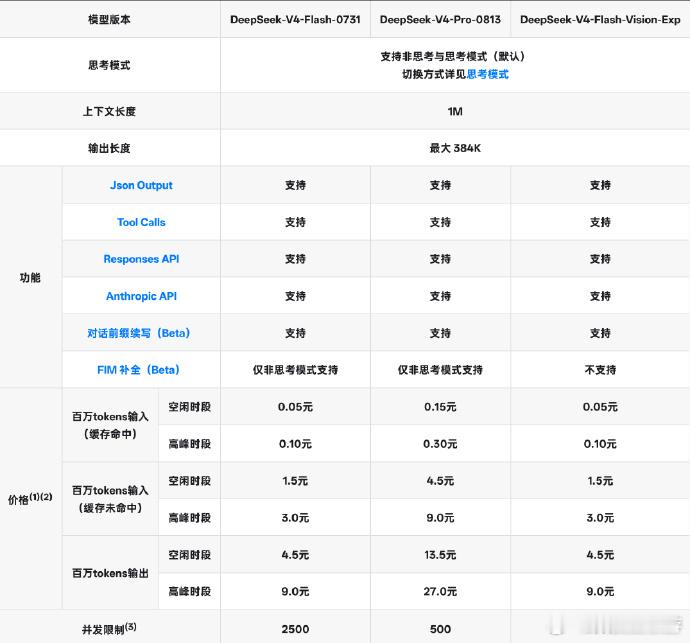Click the 百万tokens输入（缓存命中）label
690x643 pixels.
(x=110, y=425)
